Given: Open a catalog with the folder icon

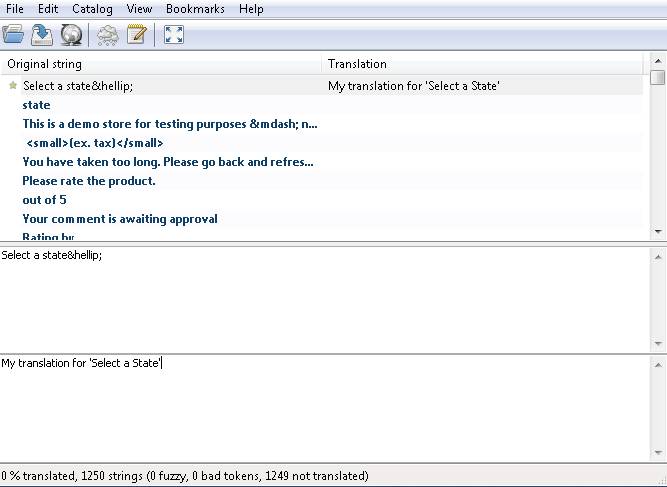Looking at the screenshot, I should (13, 34).
